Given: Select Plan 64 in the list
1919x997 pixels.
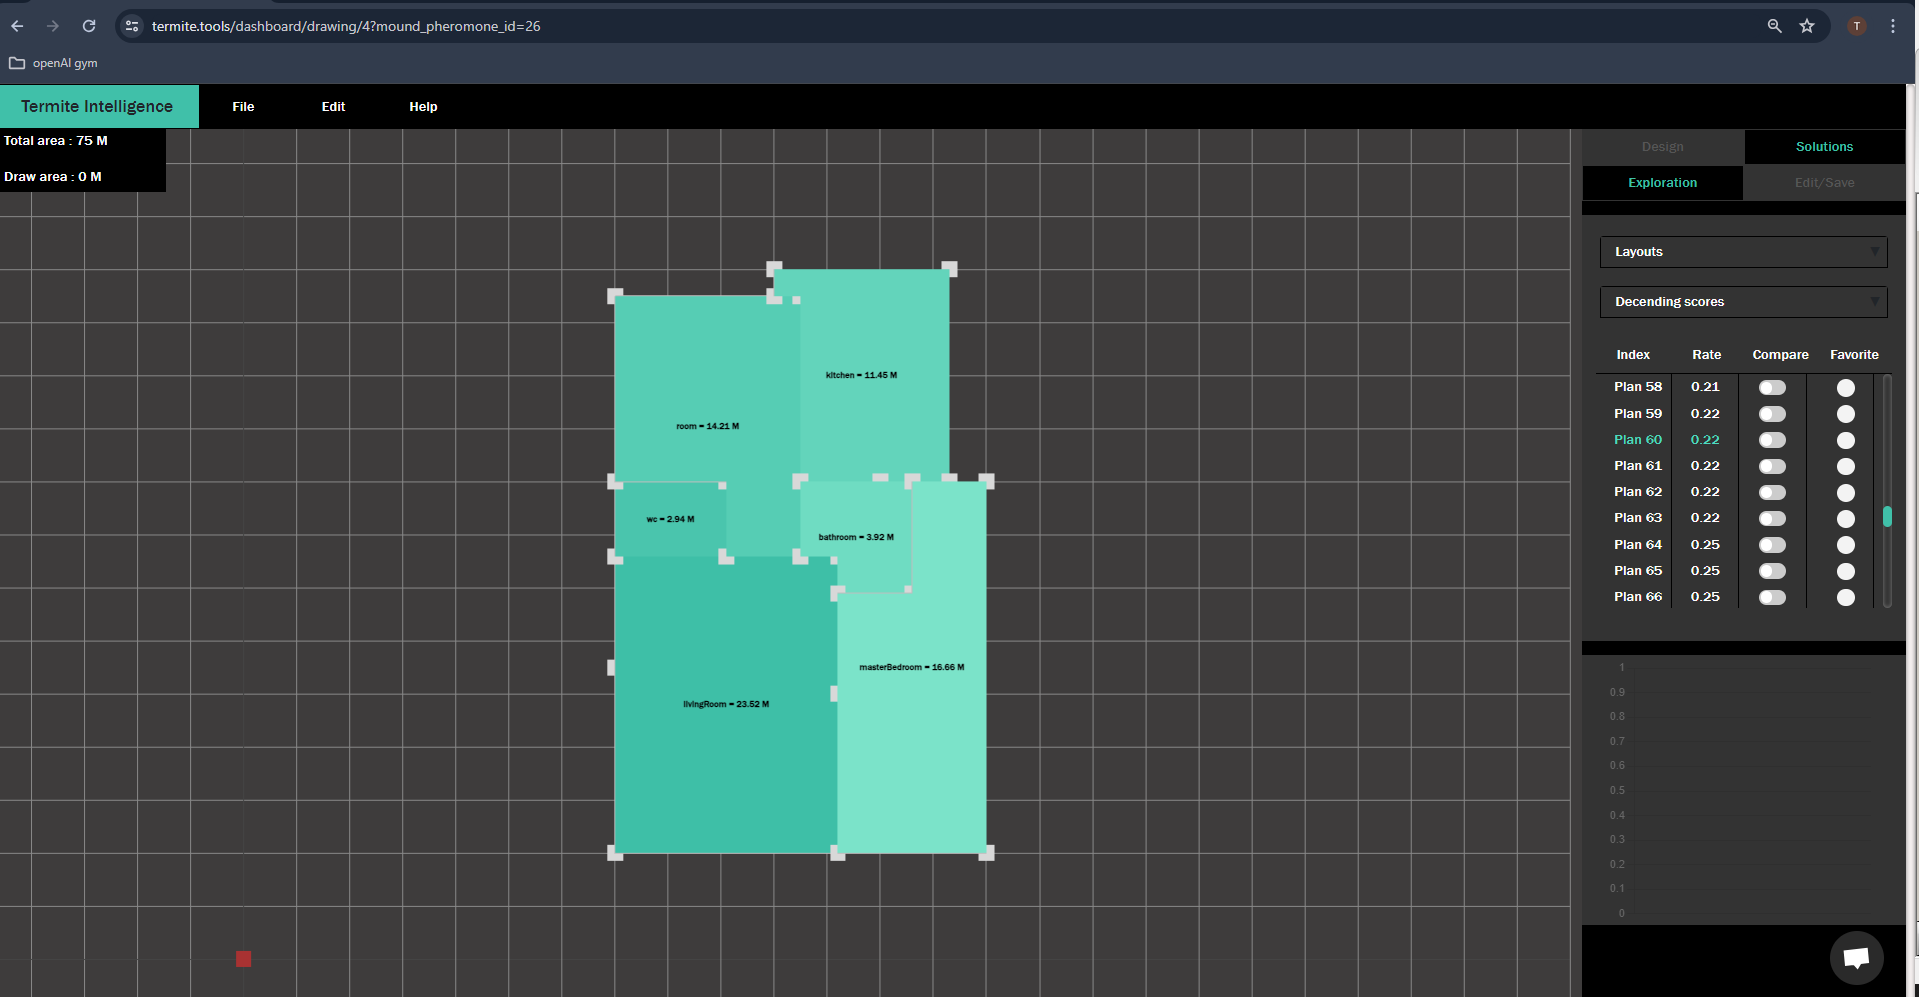Looking at the screenshot, I should 1638,545.
